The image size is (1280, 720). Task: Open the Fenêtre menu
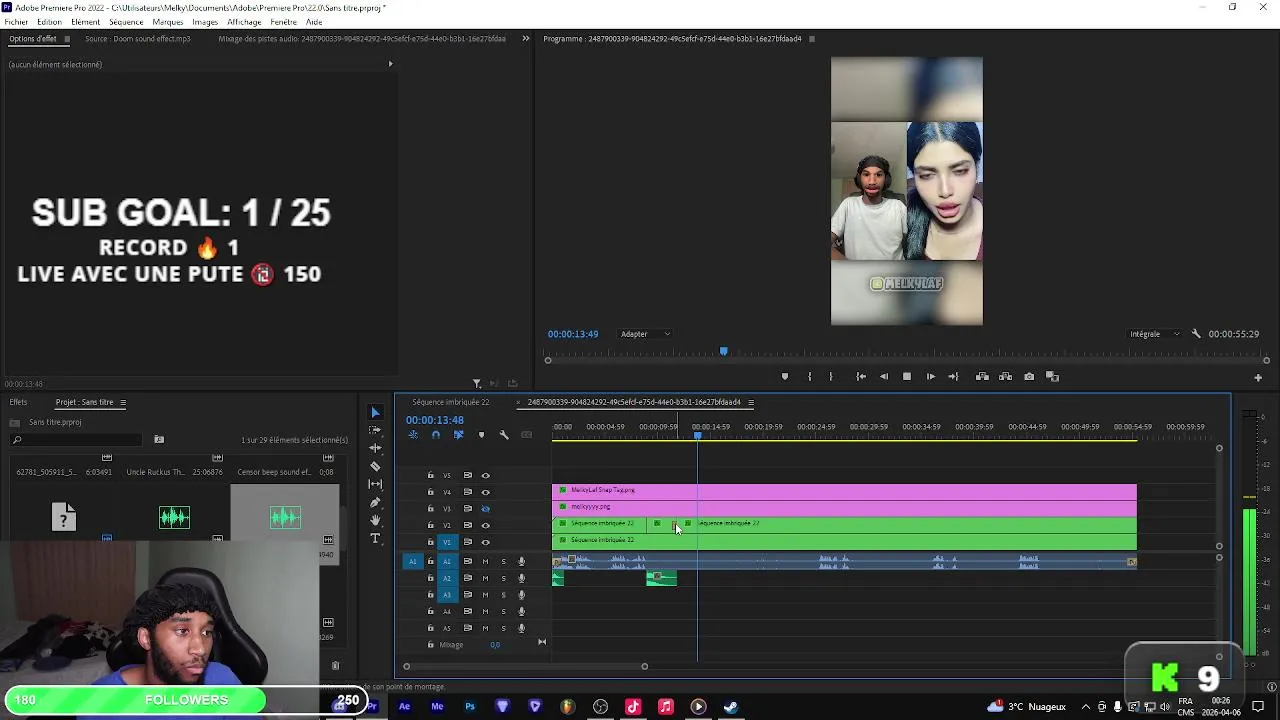(284, 22)
